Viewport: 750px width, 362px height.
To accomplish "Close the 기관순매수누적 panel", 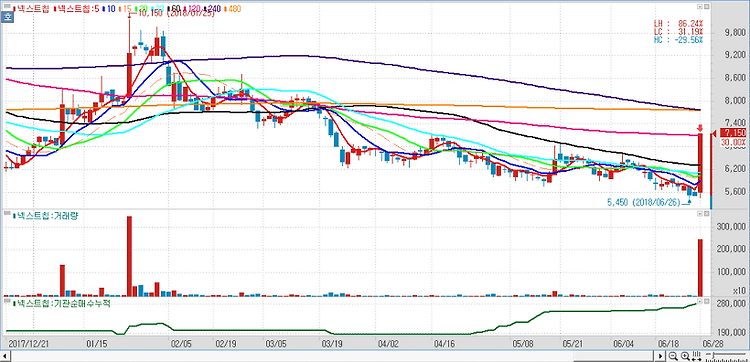I will click(706, 301).
